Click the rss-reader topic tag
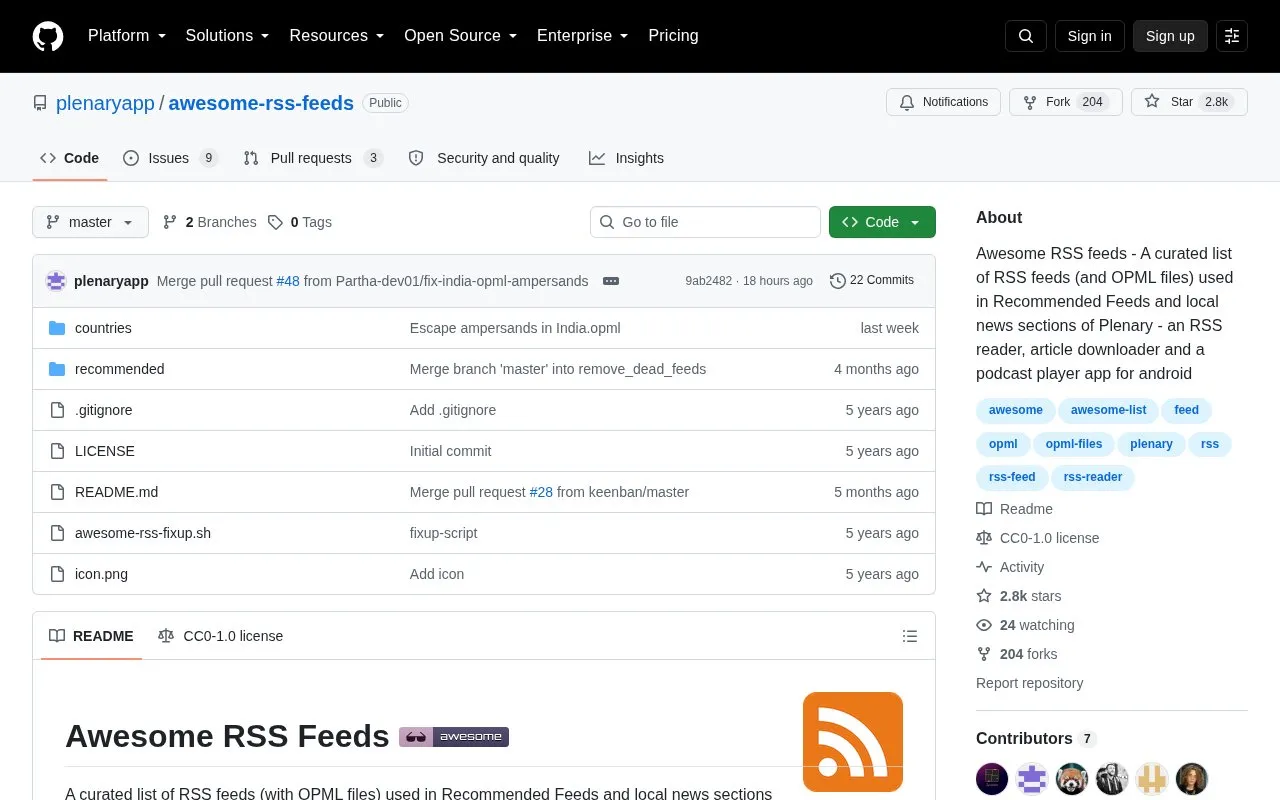 tap(1093, 477)
